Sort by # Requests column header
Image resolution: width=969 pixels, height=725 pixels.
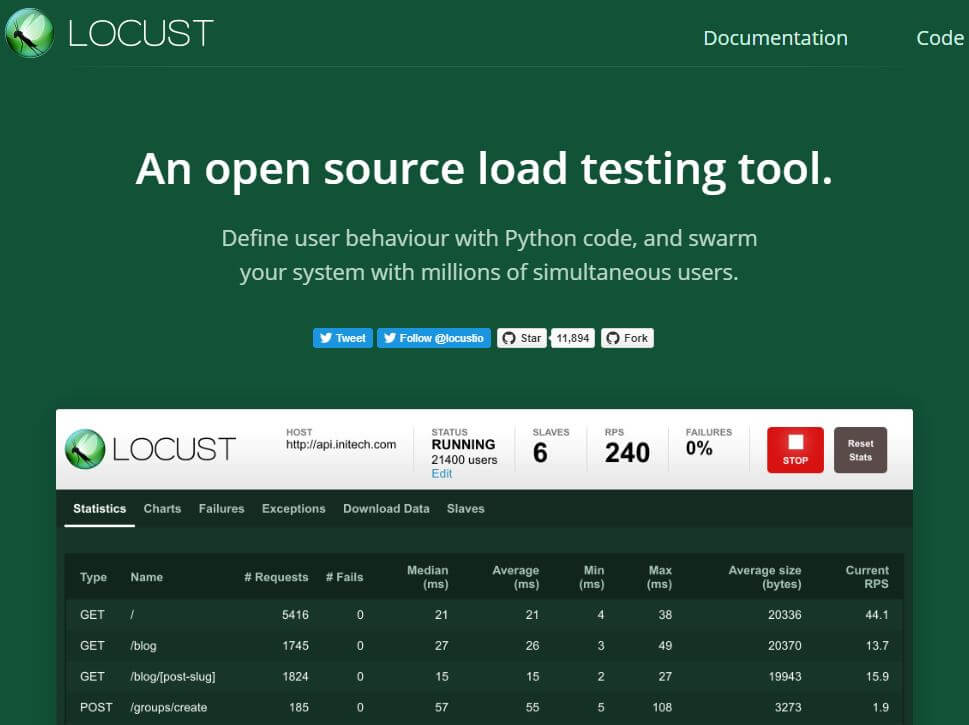276,577
